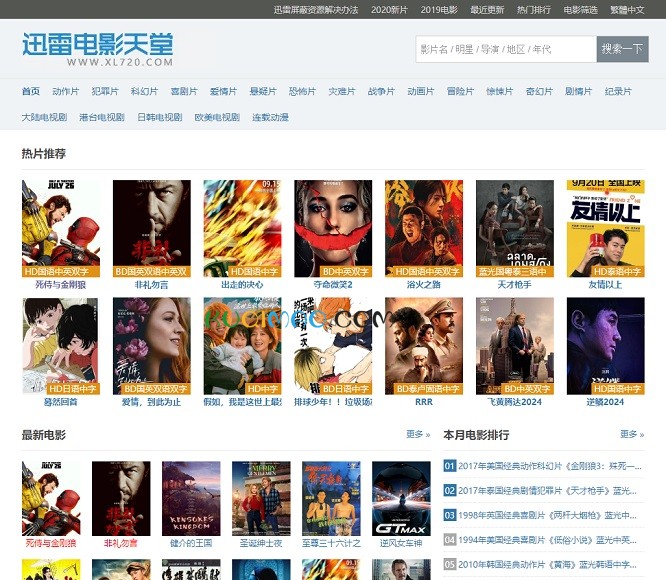Screen dimensions: 666x580
Task: Open the 至尊三十六计之 thumbnail
Action: (x=331, y=498)
